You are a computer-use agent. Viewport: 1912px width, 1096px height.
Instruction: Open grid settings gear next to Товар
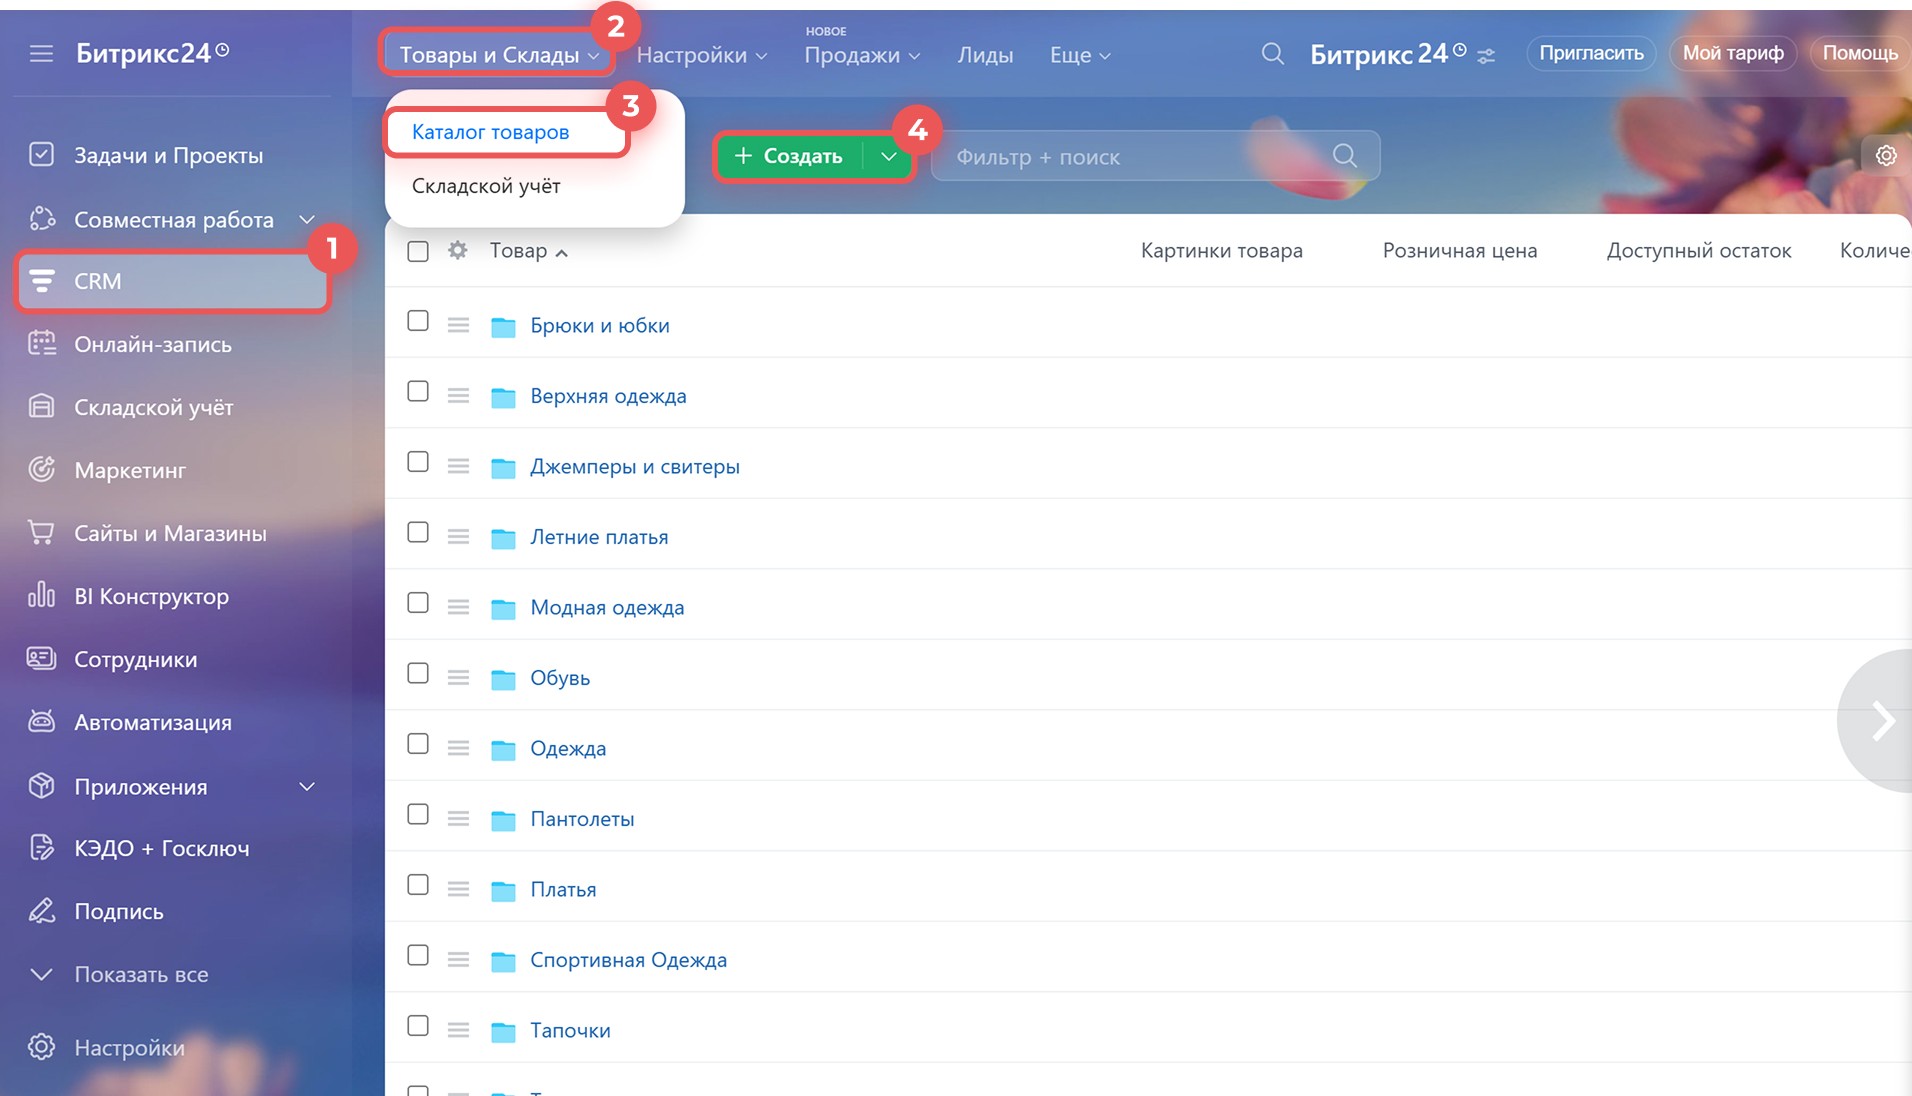(458, 251)
